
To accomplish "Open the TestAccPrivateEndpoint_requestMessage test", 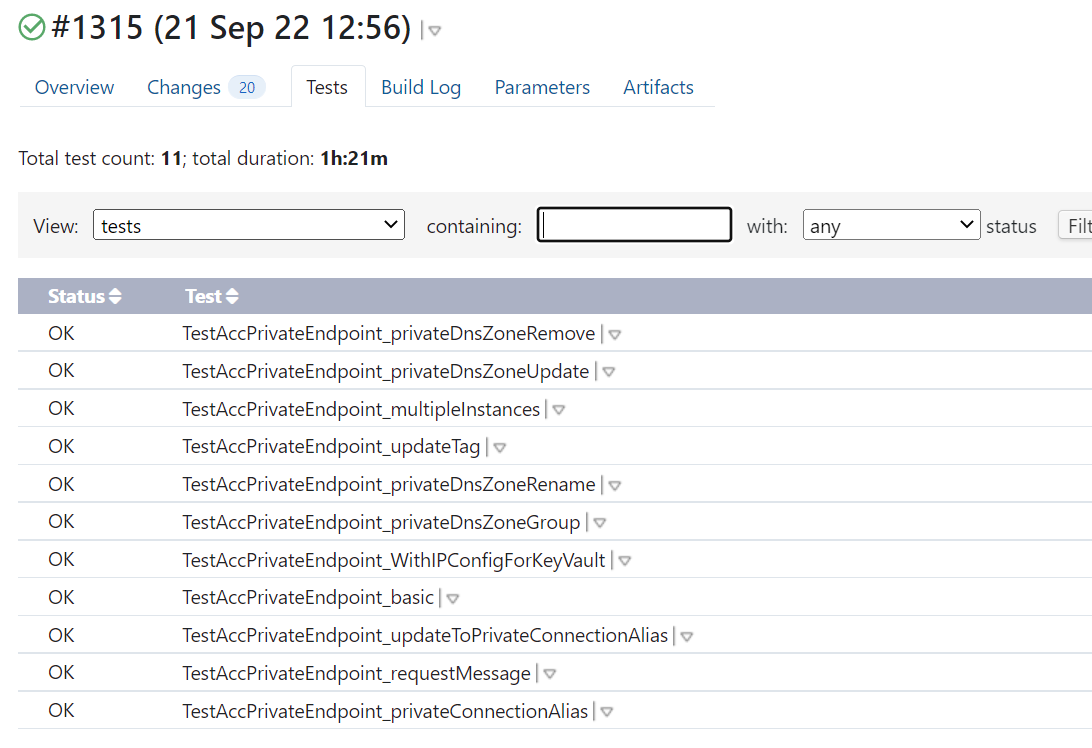I will pos(357,673).
